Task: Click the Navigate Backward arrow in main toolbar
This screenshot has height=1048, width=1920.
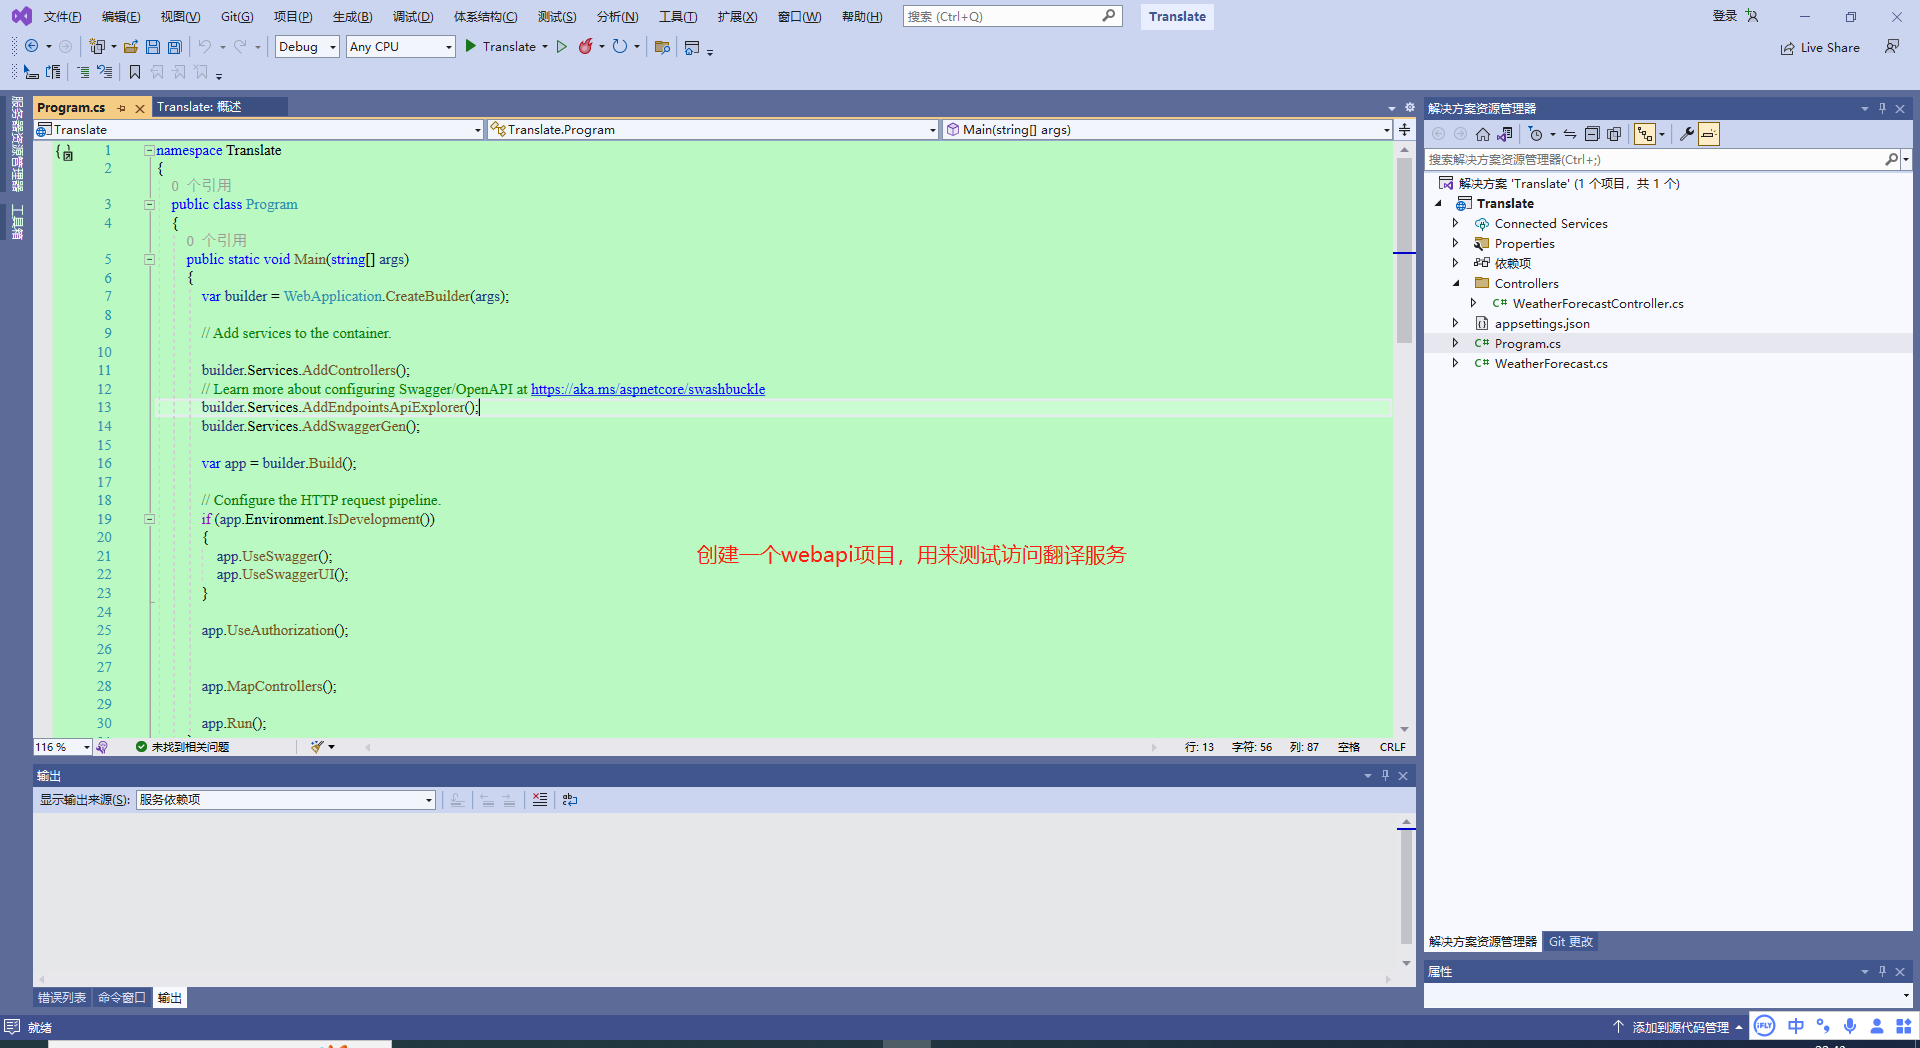Action: pos(32,46)
